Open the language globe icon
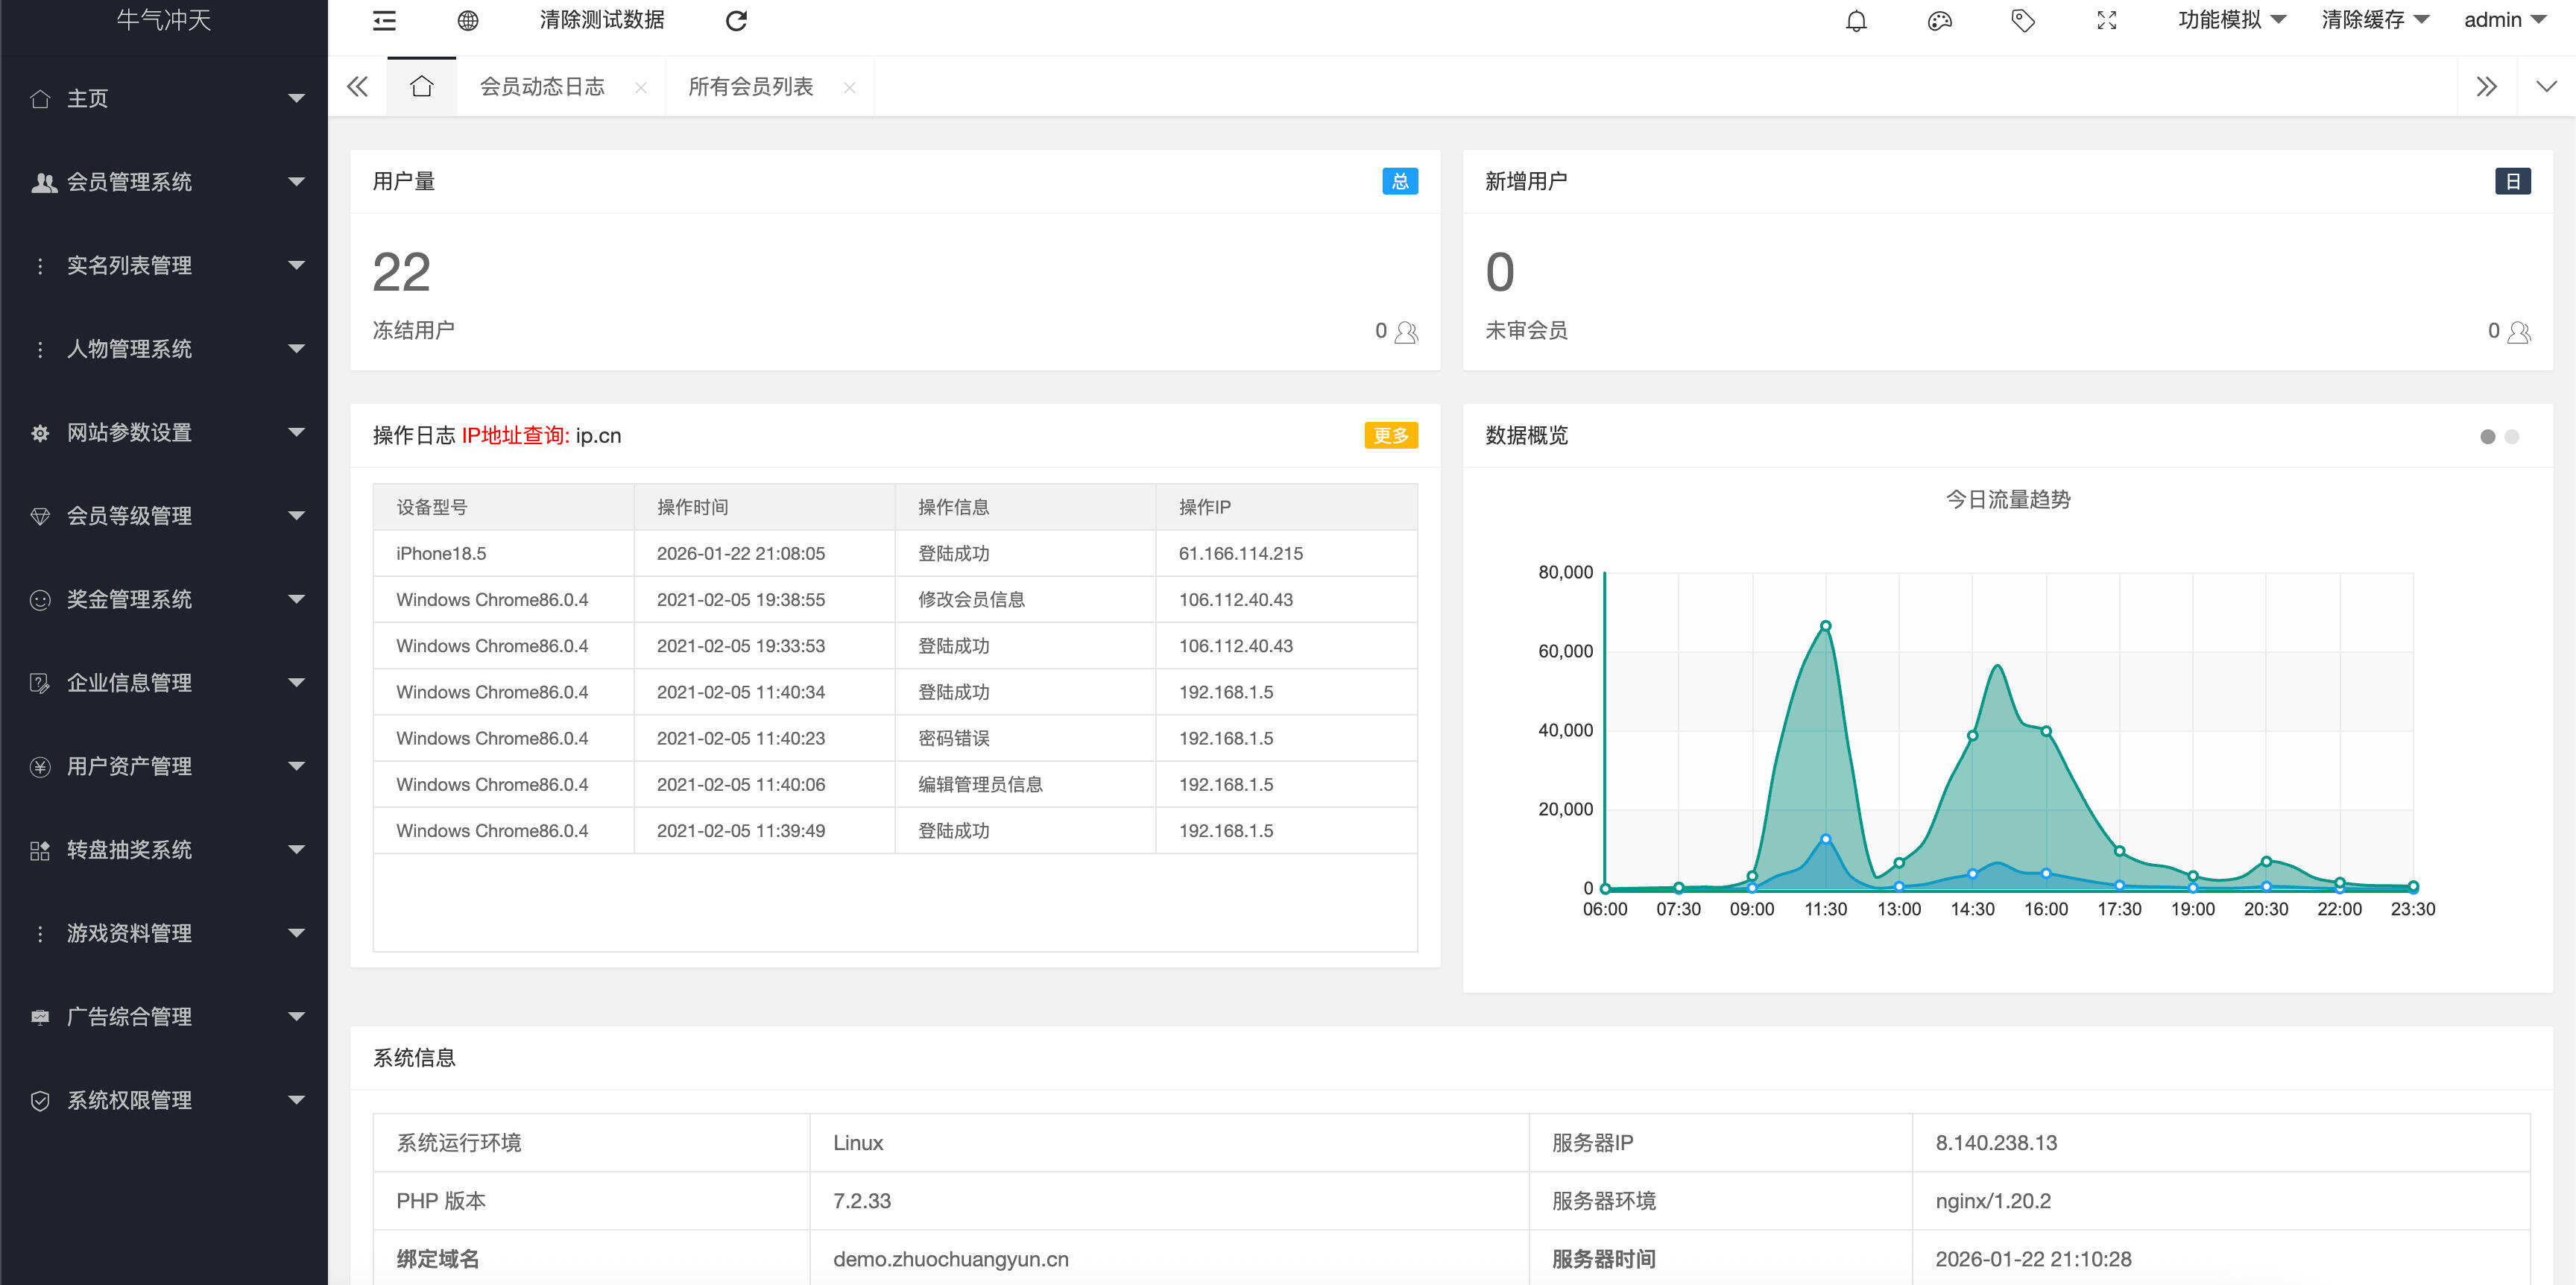 468,20
